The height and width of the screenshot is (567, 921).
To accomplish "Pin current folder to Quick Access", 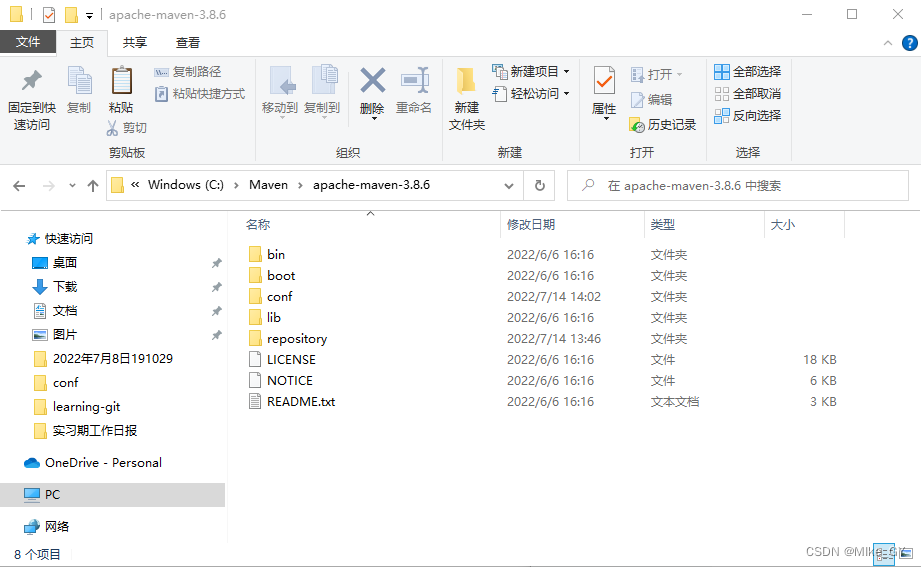I will click(32, 99).
